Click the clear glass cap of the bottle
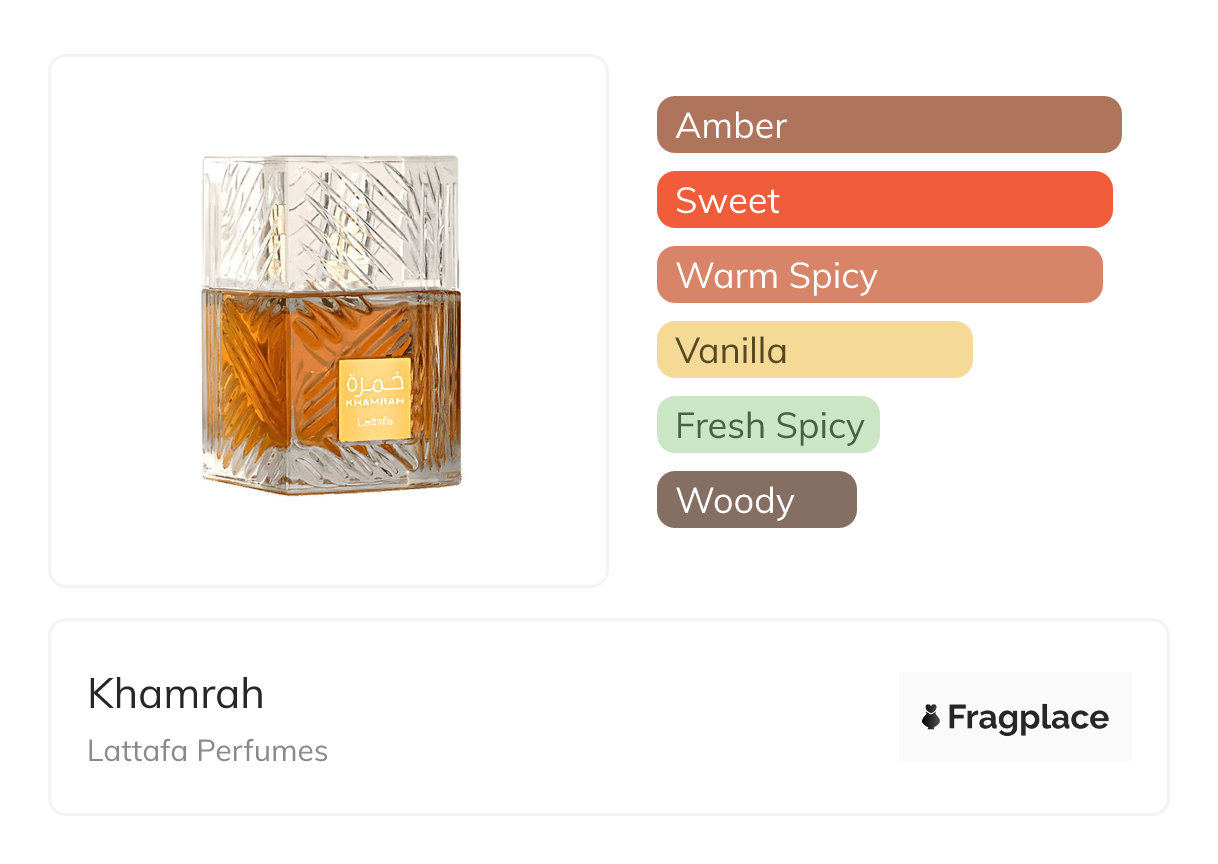Screen dimensions: 1218x864 (x=331, y=220)
